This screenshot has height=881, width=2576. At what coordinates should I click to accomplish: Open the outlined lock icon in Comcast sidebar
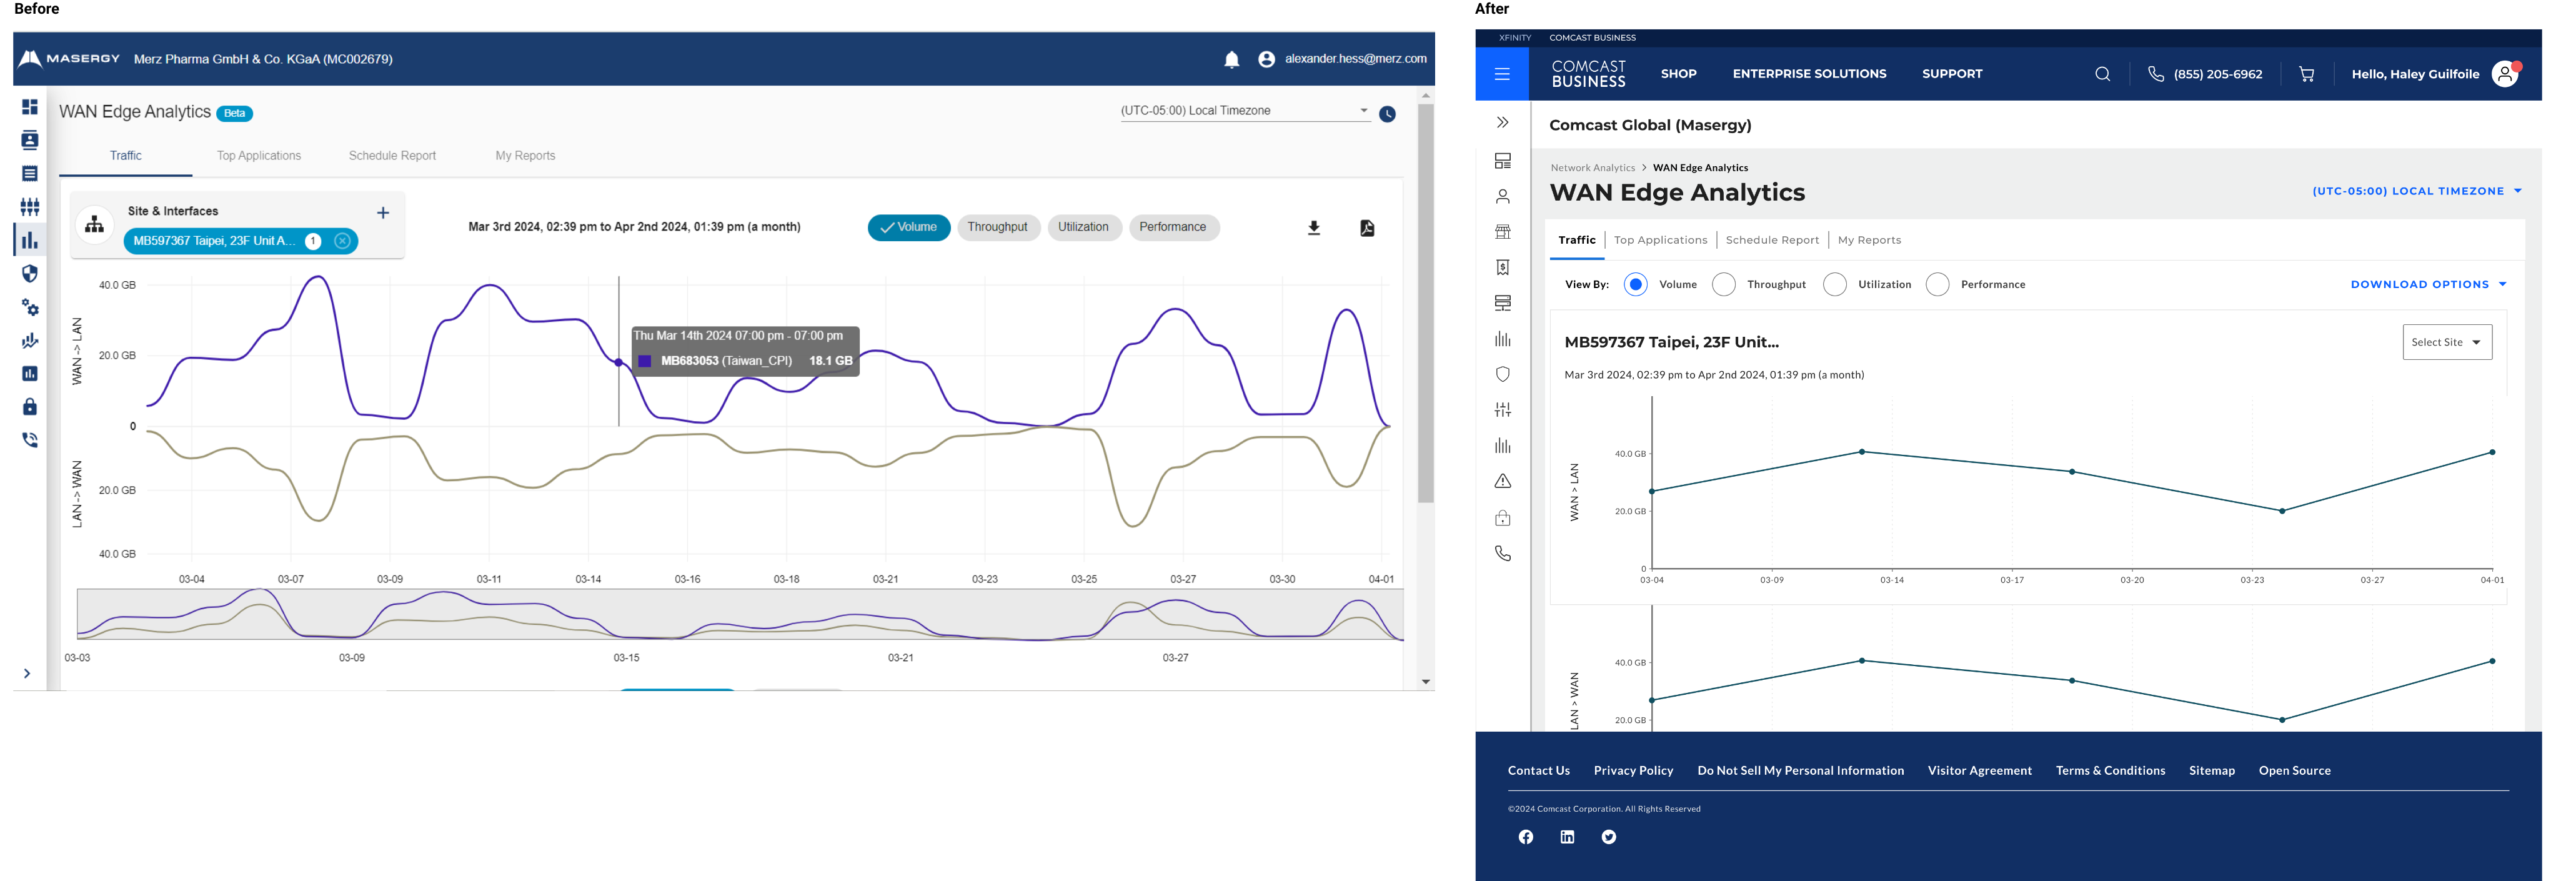pos(1503,518)
